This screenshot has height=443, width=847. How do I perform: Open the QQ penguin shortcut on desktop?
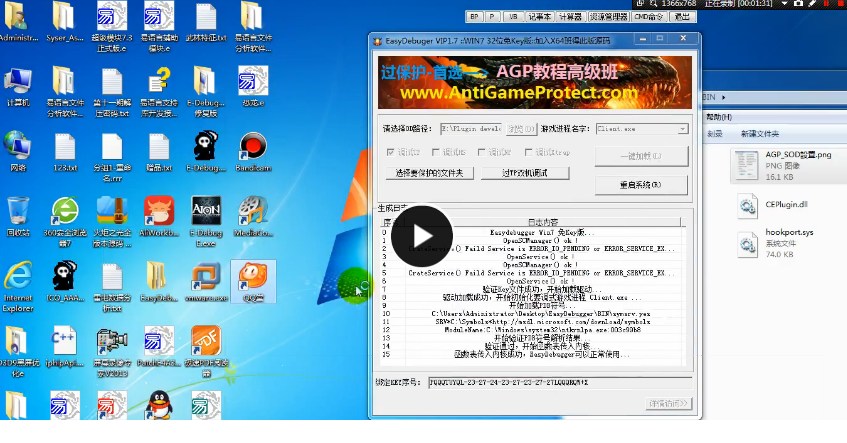(x=159, y=405)
